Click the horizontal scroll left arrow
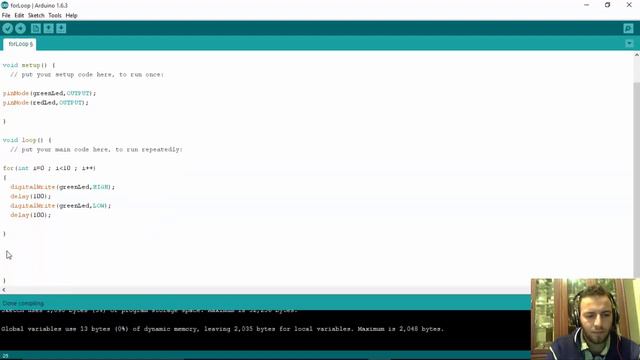The height and width of the screenshot is (360, 640). 4,290
